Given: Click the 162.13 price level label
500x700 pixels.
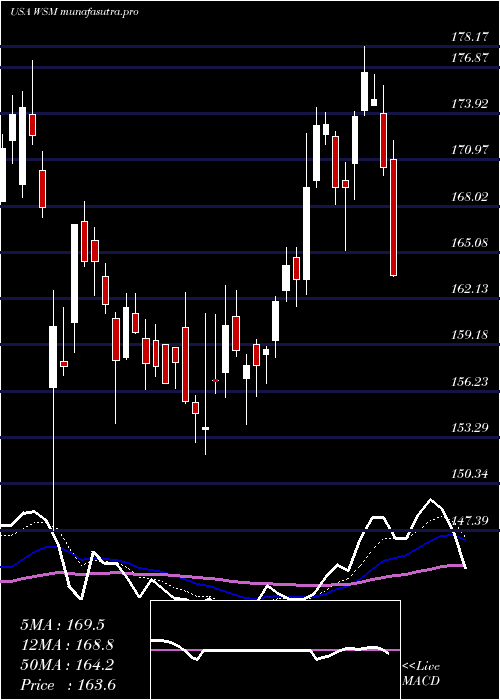Looking at the screenshot, I should coord(470,289).
